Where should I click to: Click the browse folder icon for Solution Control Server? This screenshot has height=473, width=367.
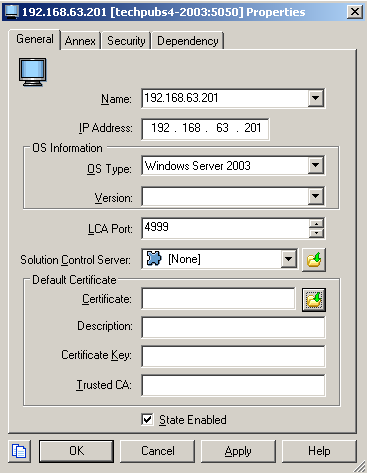pos(314,260)
